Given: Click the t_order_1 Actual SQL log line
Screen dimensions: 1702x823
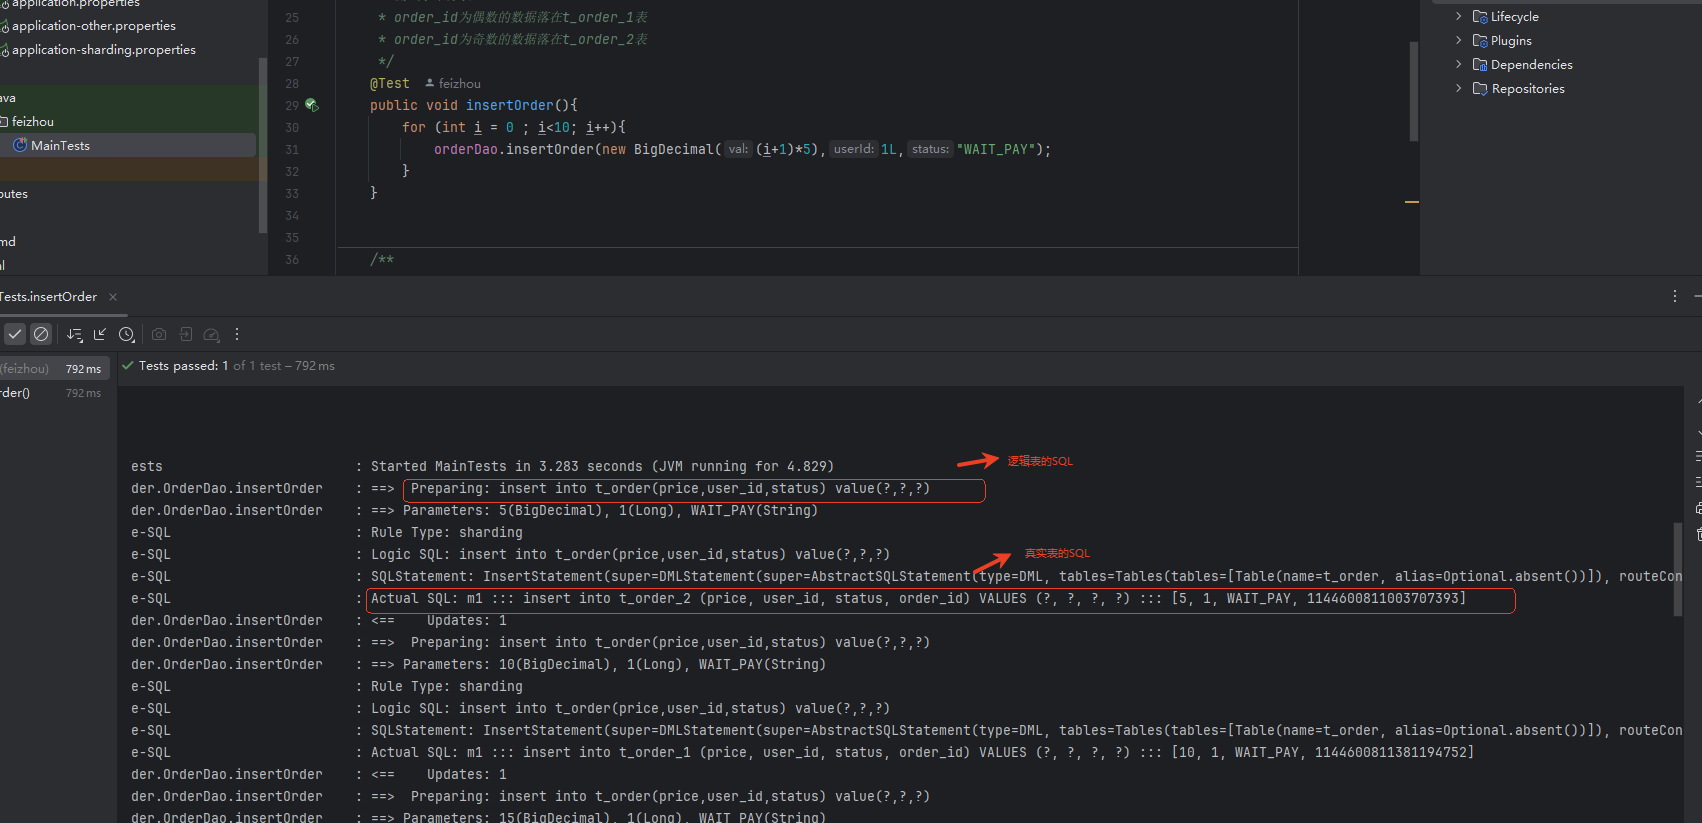Looking at the screenshot, I should pos(922,752).
